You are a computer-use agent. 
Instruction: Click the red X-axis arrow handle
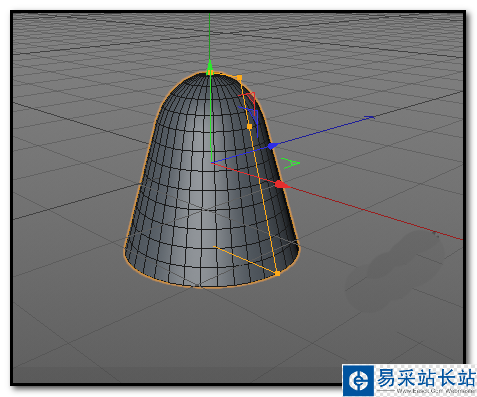click(x=281, y=184)
